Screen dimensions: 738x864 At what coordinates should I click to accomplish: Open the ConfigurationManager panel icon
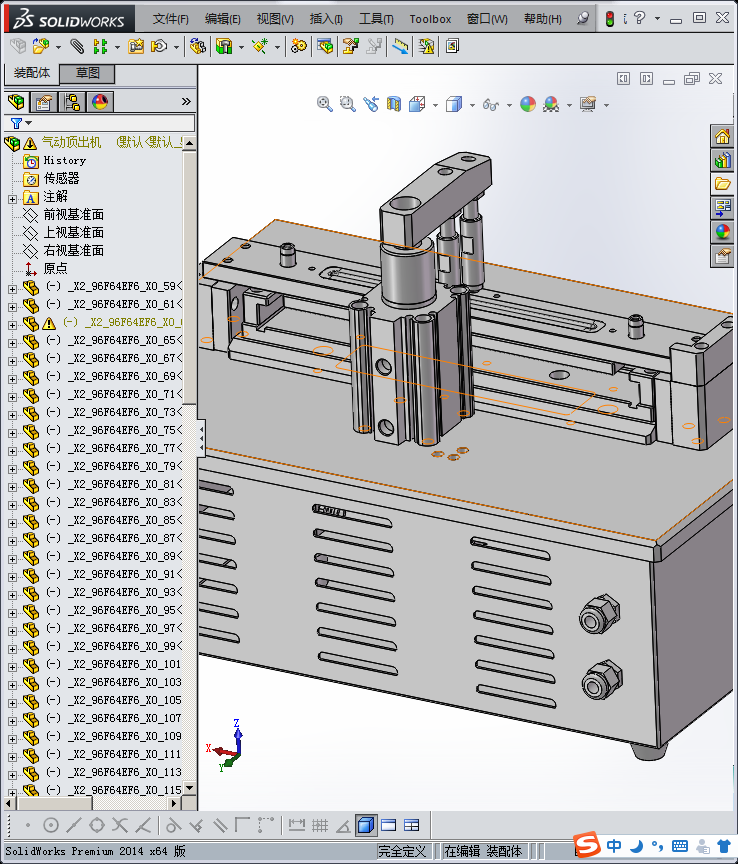click(x=72, y=102)
